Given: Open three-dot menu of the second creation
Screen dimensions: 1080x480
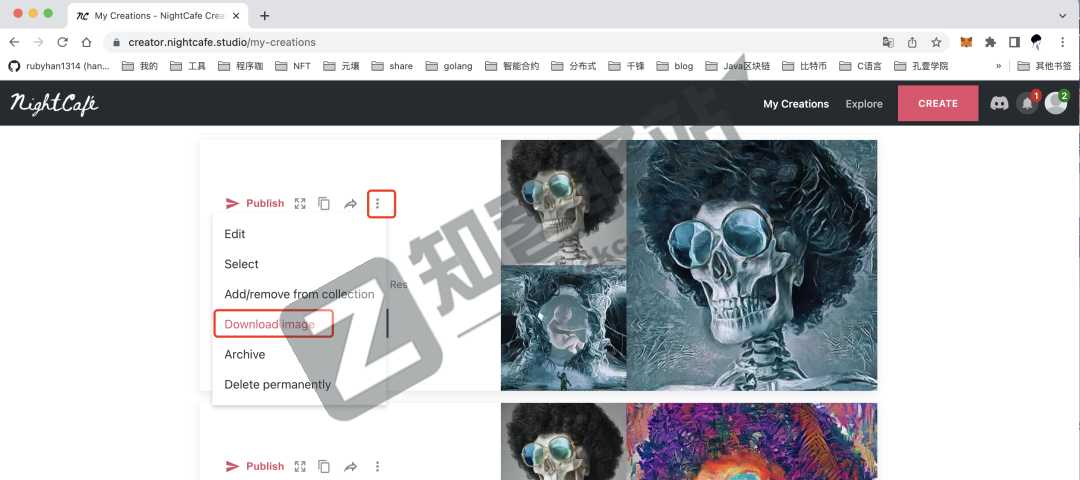Looking at the screenshot, I should tap(377, 466).
